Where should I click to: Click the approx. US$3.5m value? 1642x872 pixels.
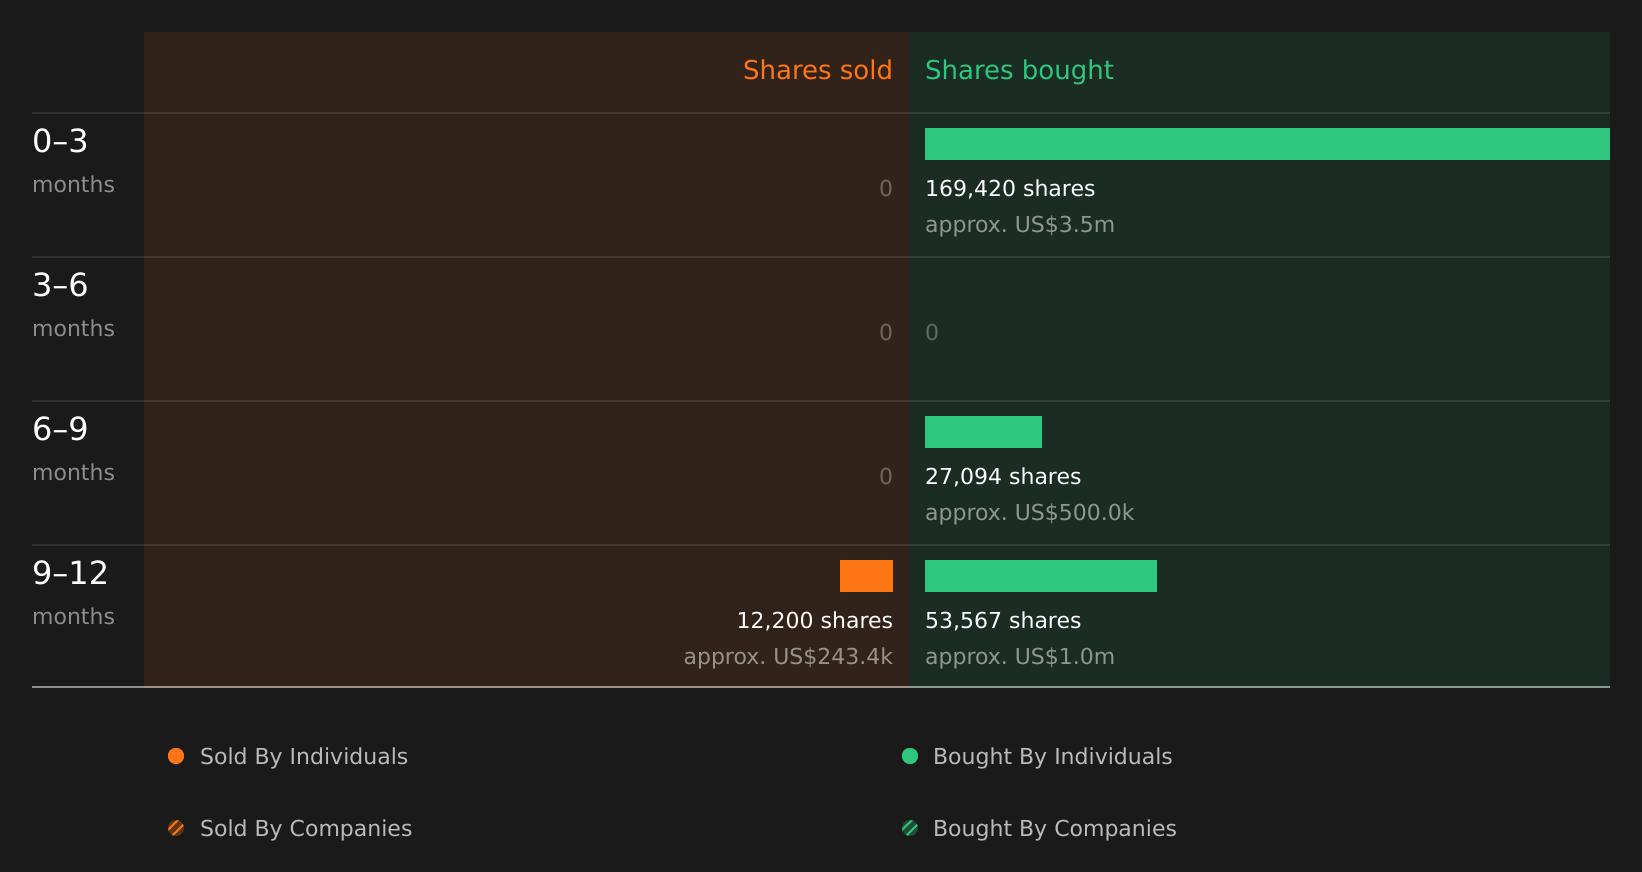[1020, 224]
